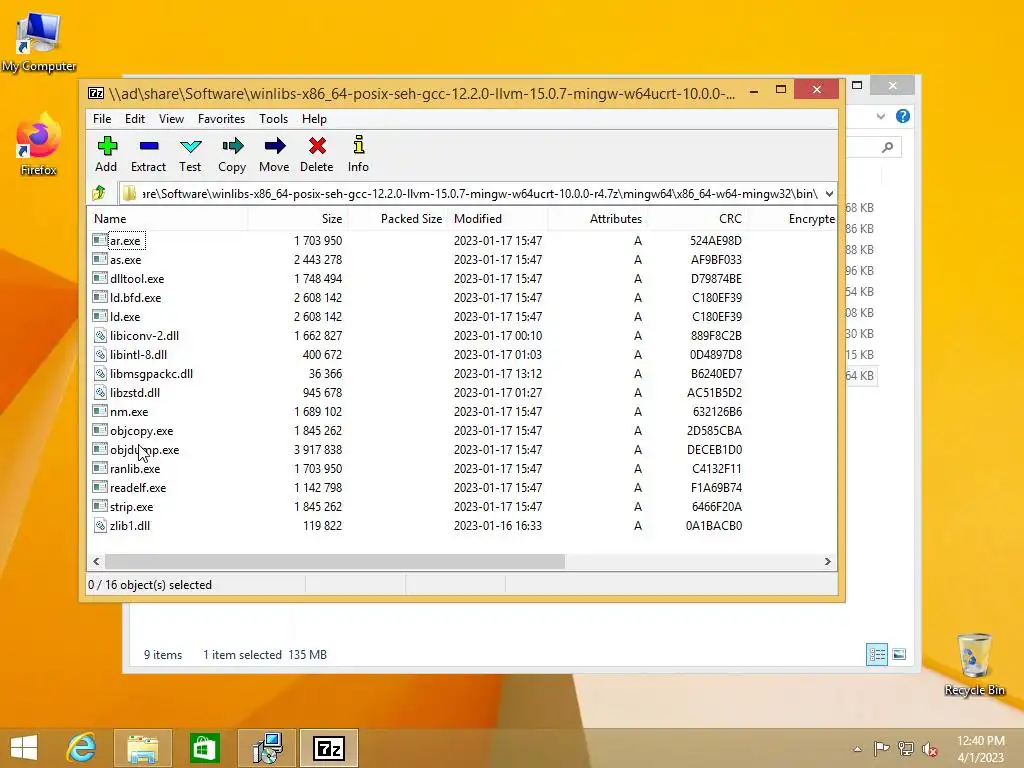
Task: Select My Computer desktop icon
Action: click(39, 42)
